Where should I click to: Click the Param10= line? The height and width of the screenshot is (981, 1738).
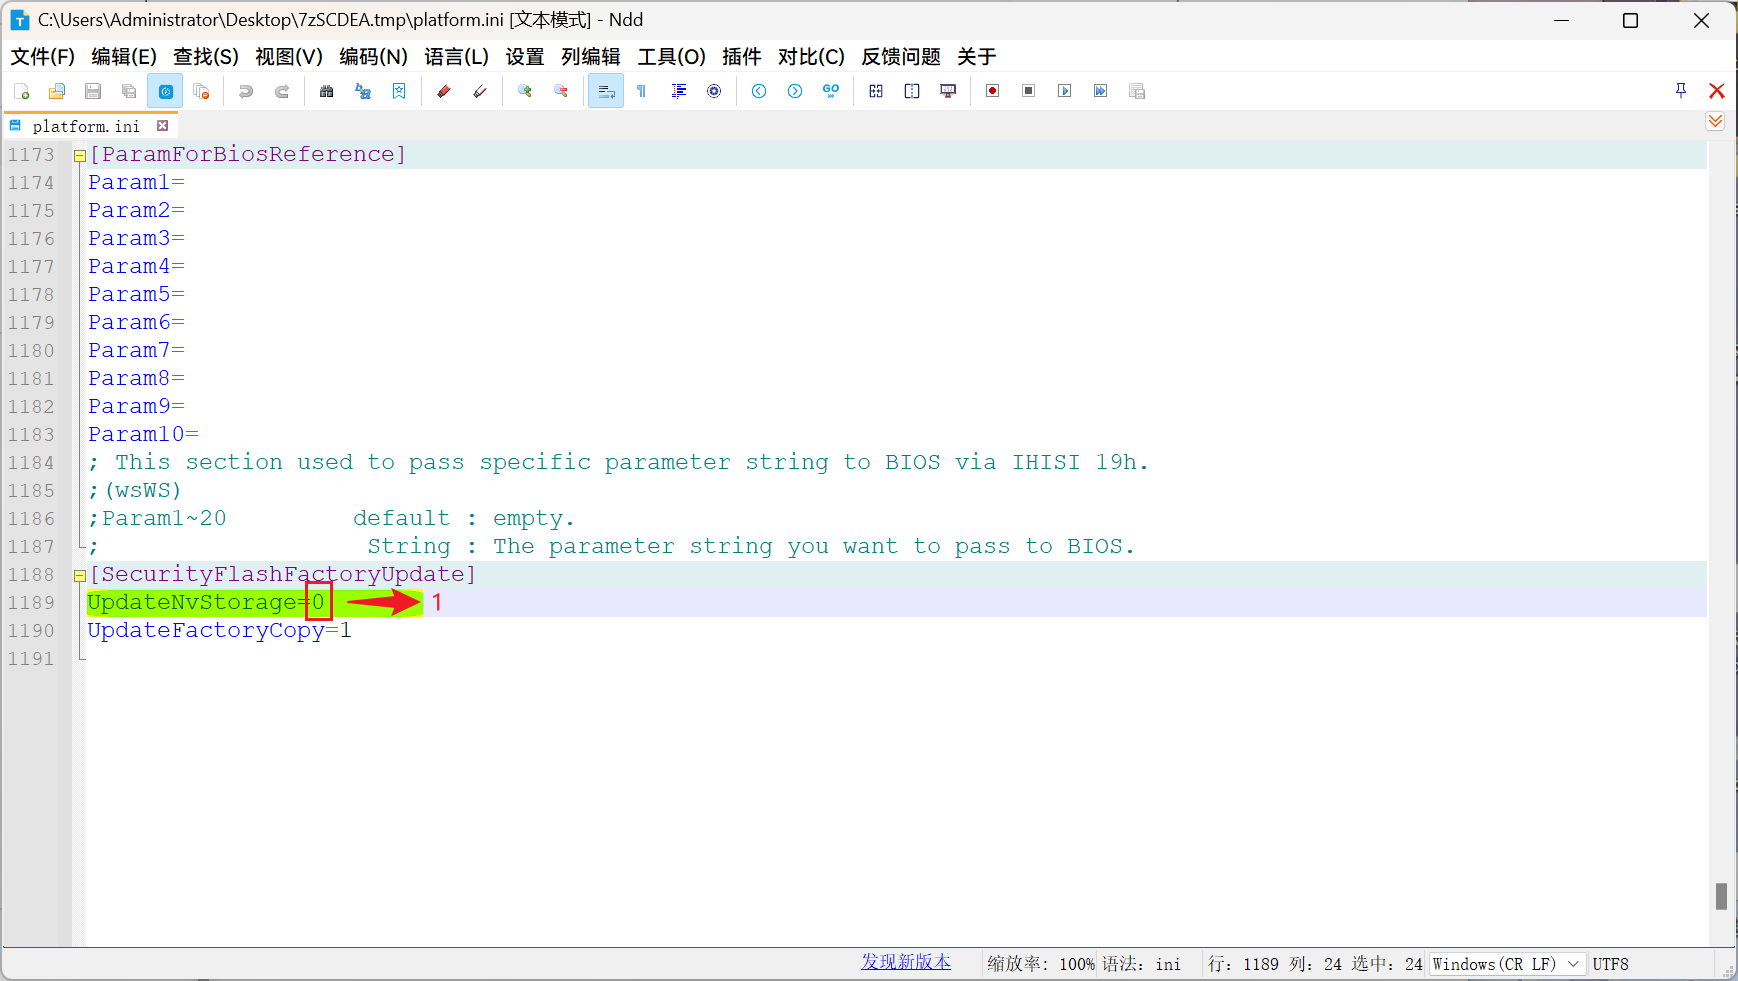(143, 435)
